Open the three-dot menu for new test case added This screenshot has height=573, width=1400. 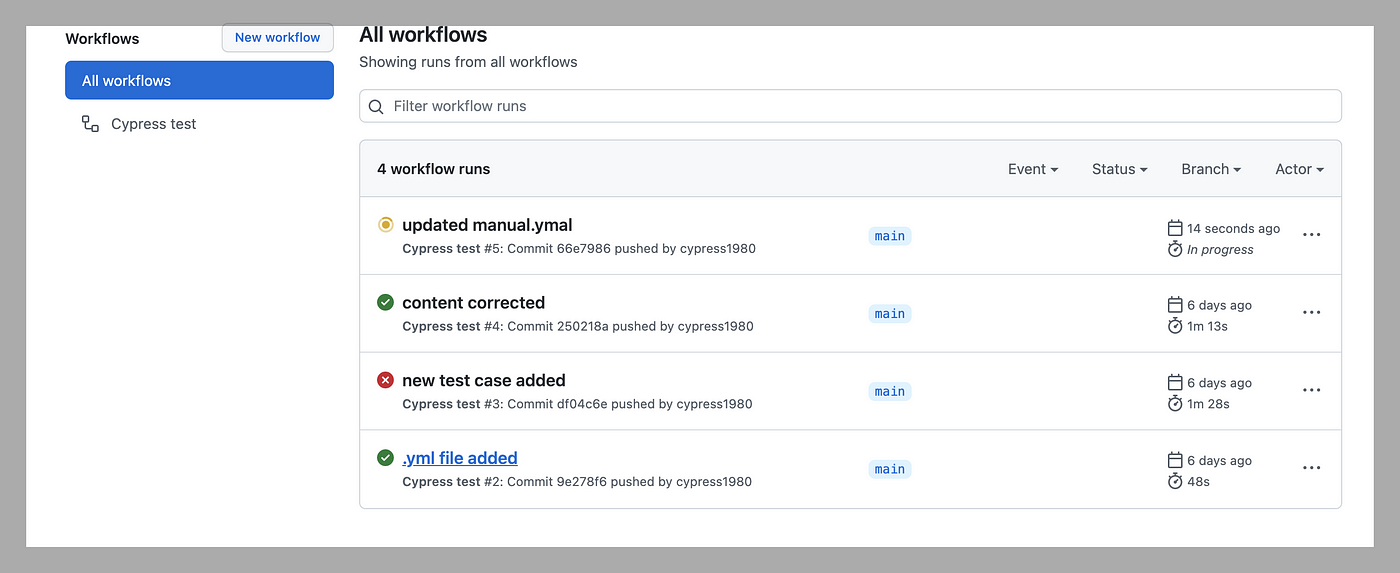(x=1311, y=391)
